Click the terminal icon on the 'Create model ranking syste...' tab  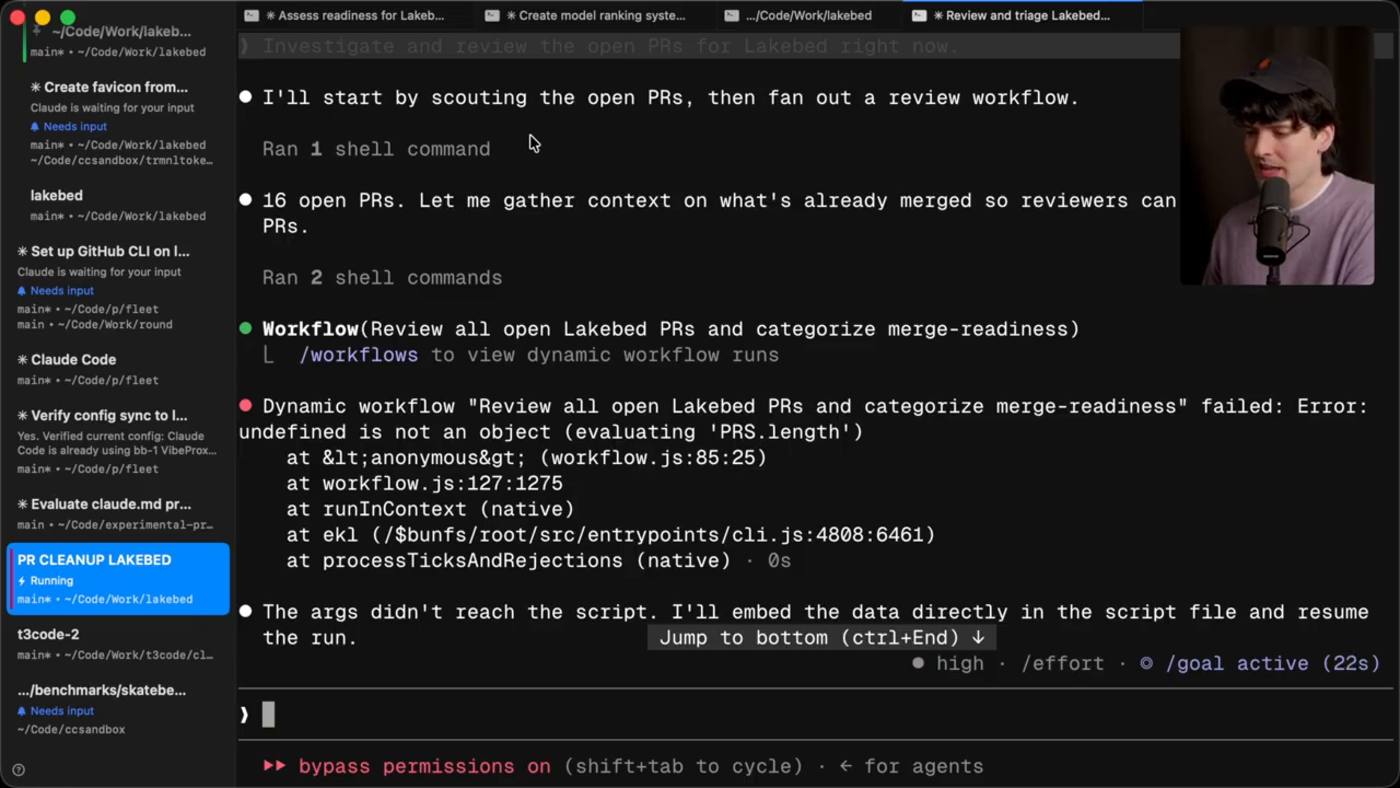pyautogui.click(x=492, y=15)
